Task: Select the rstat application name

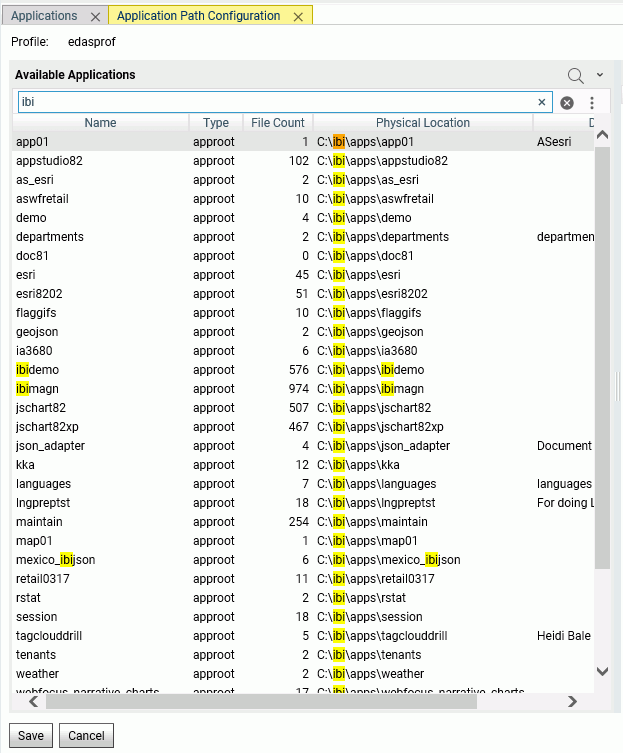Action: 28,598
